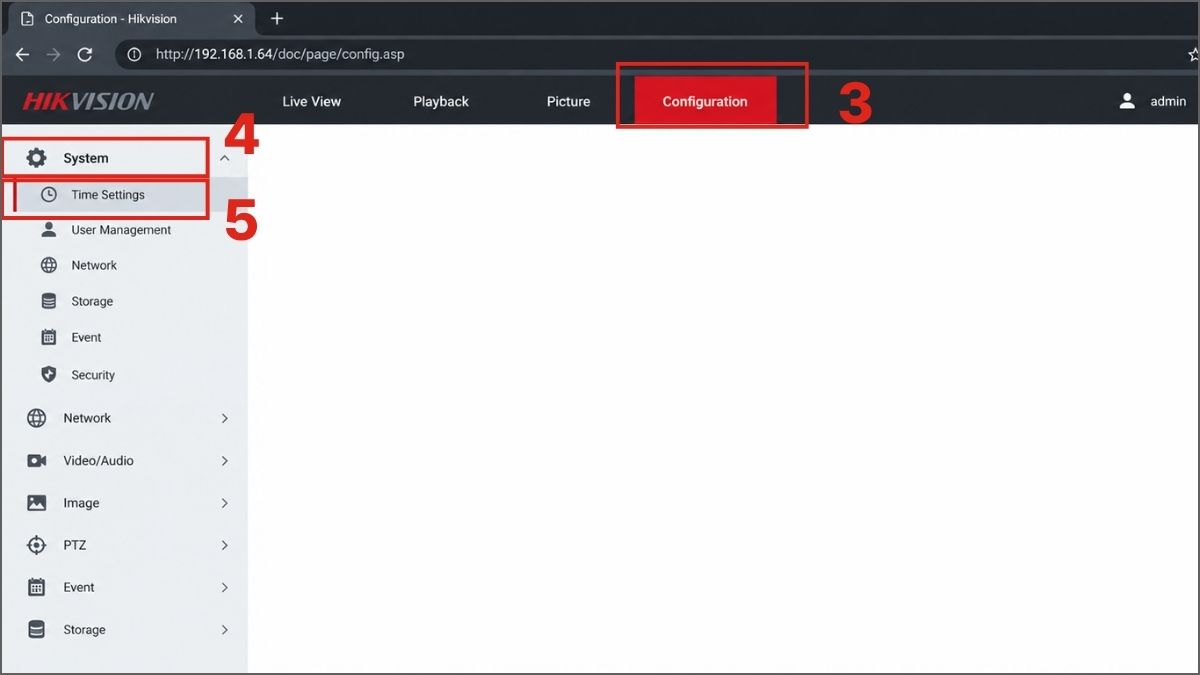
Task: Expand the Video/Audio section chevron
Action: [x=225, y=461]
